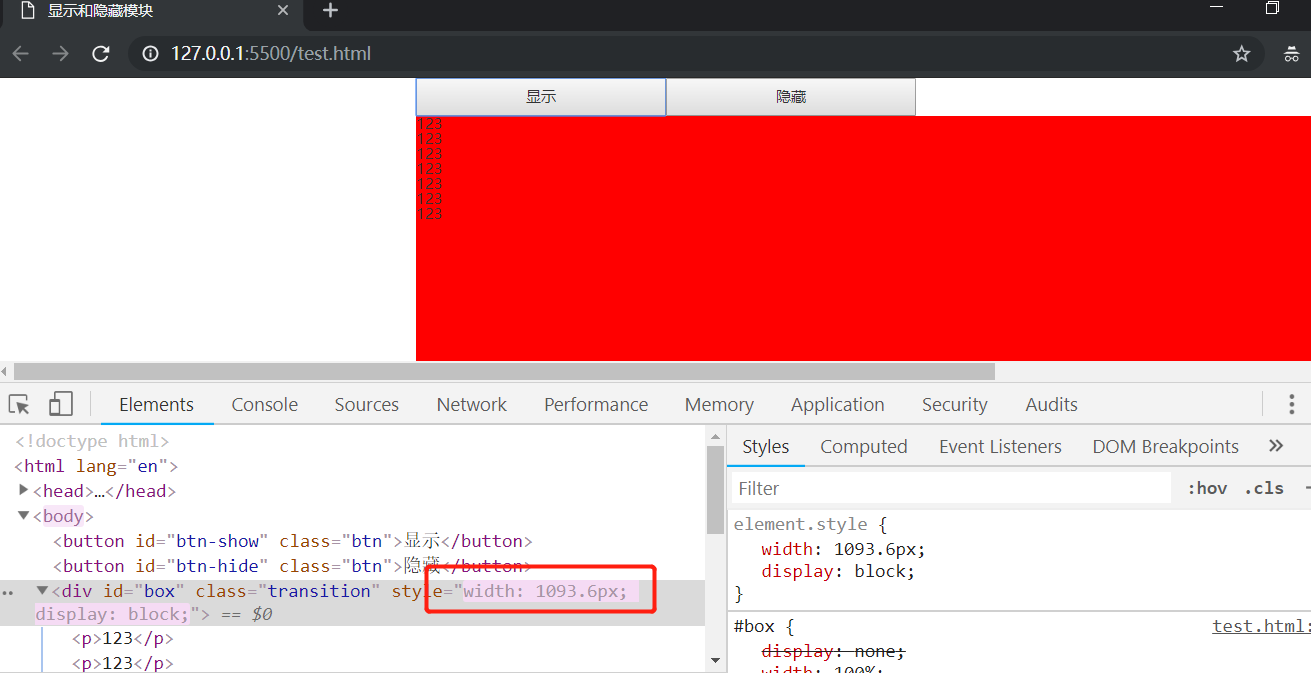Reload the current page
Viewport: 1311px width, 673px height.
click(101, 53)
